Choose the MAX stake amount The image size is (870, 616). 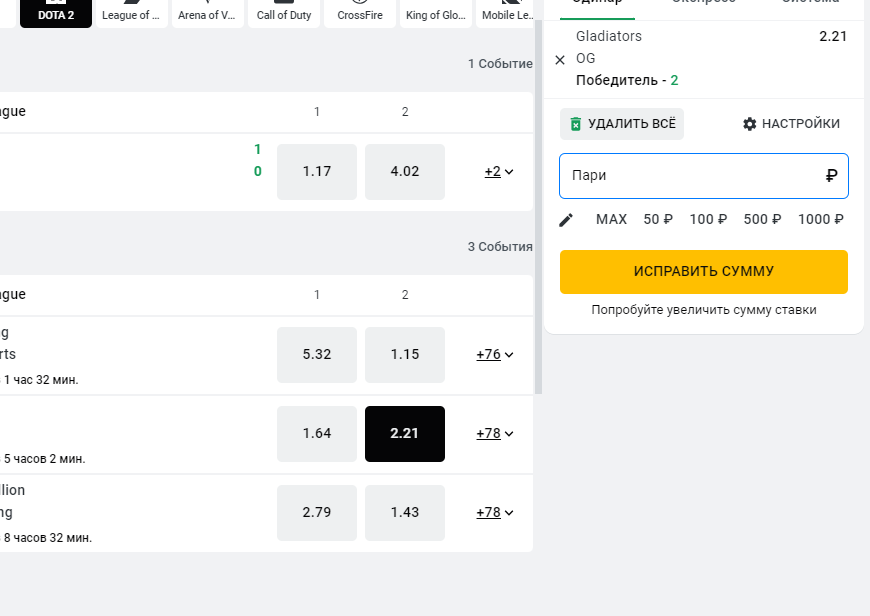click(611, 219)
